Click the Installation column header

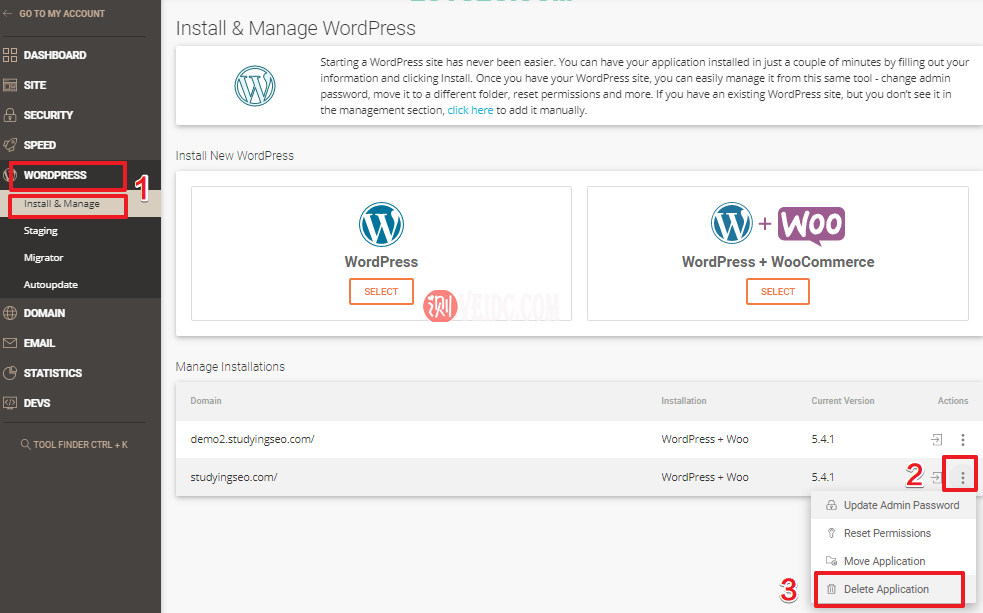click(x=683, y=401)
